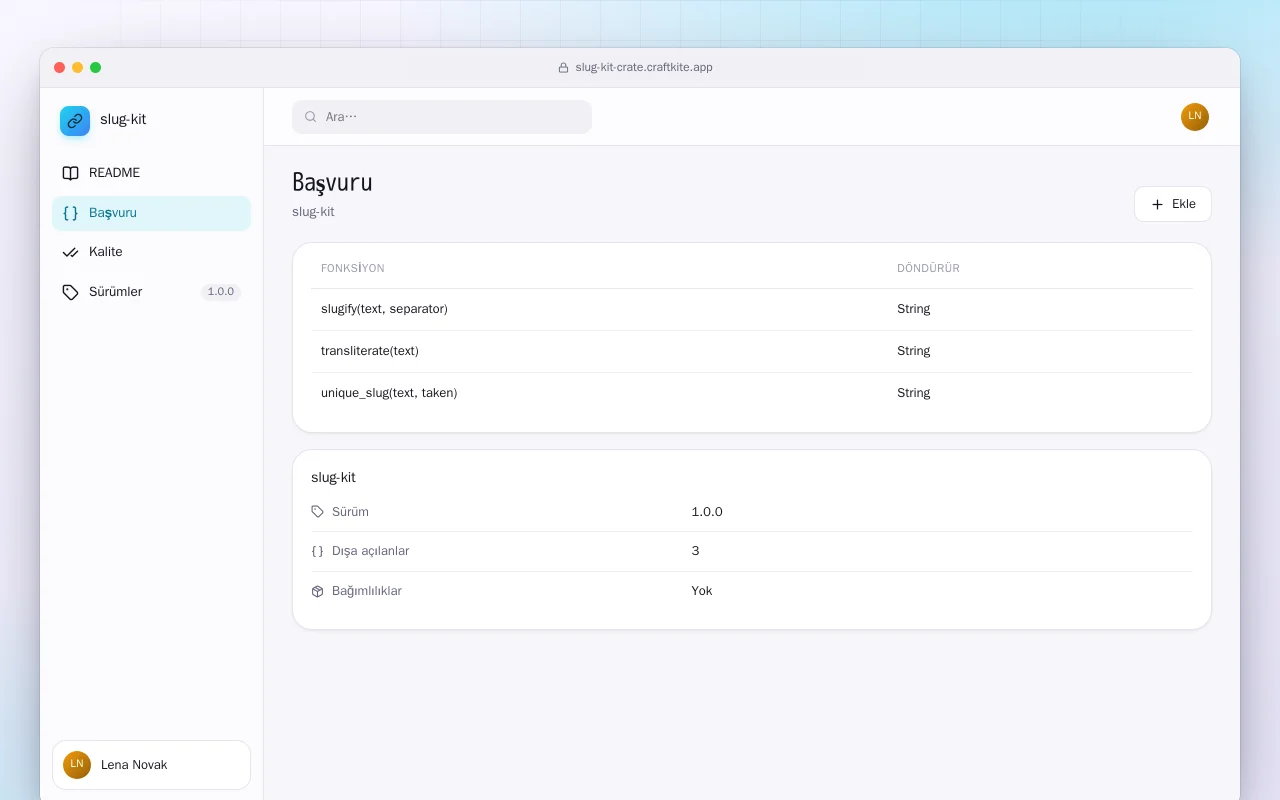This screenshot has width=1280, height=800.
Task: Select the slugify(text, separator) row
Action: pos(752,309)
